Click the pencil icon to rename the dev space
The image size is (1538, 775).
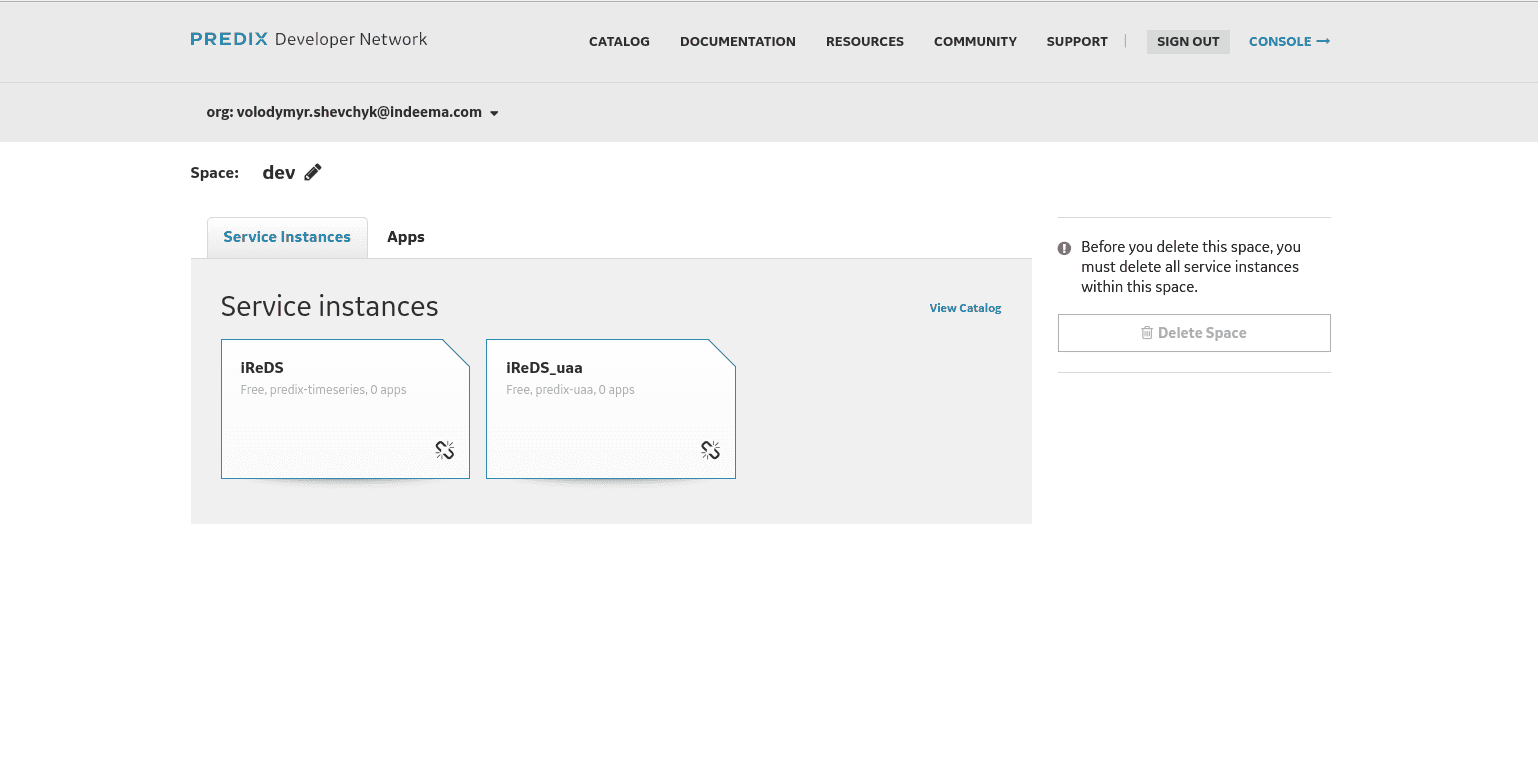313,171
